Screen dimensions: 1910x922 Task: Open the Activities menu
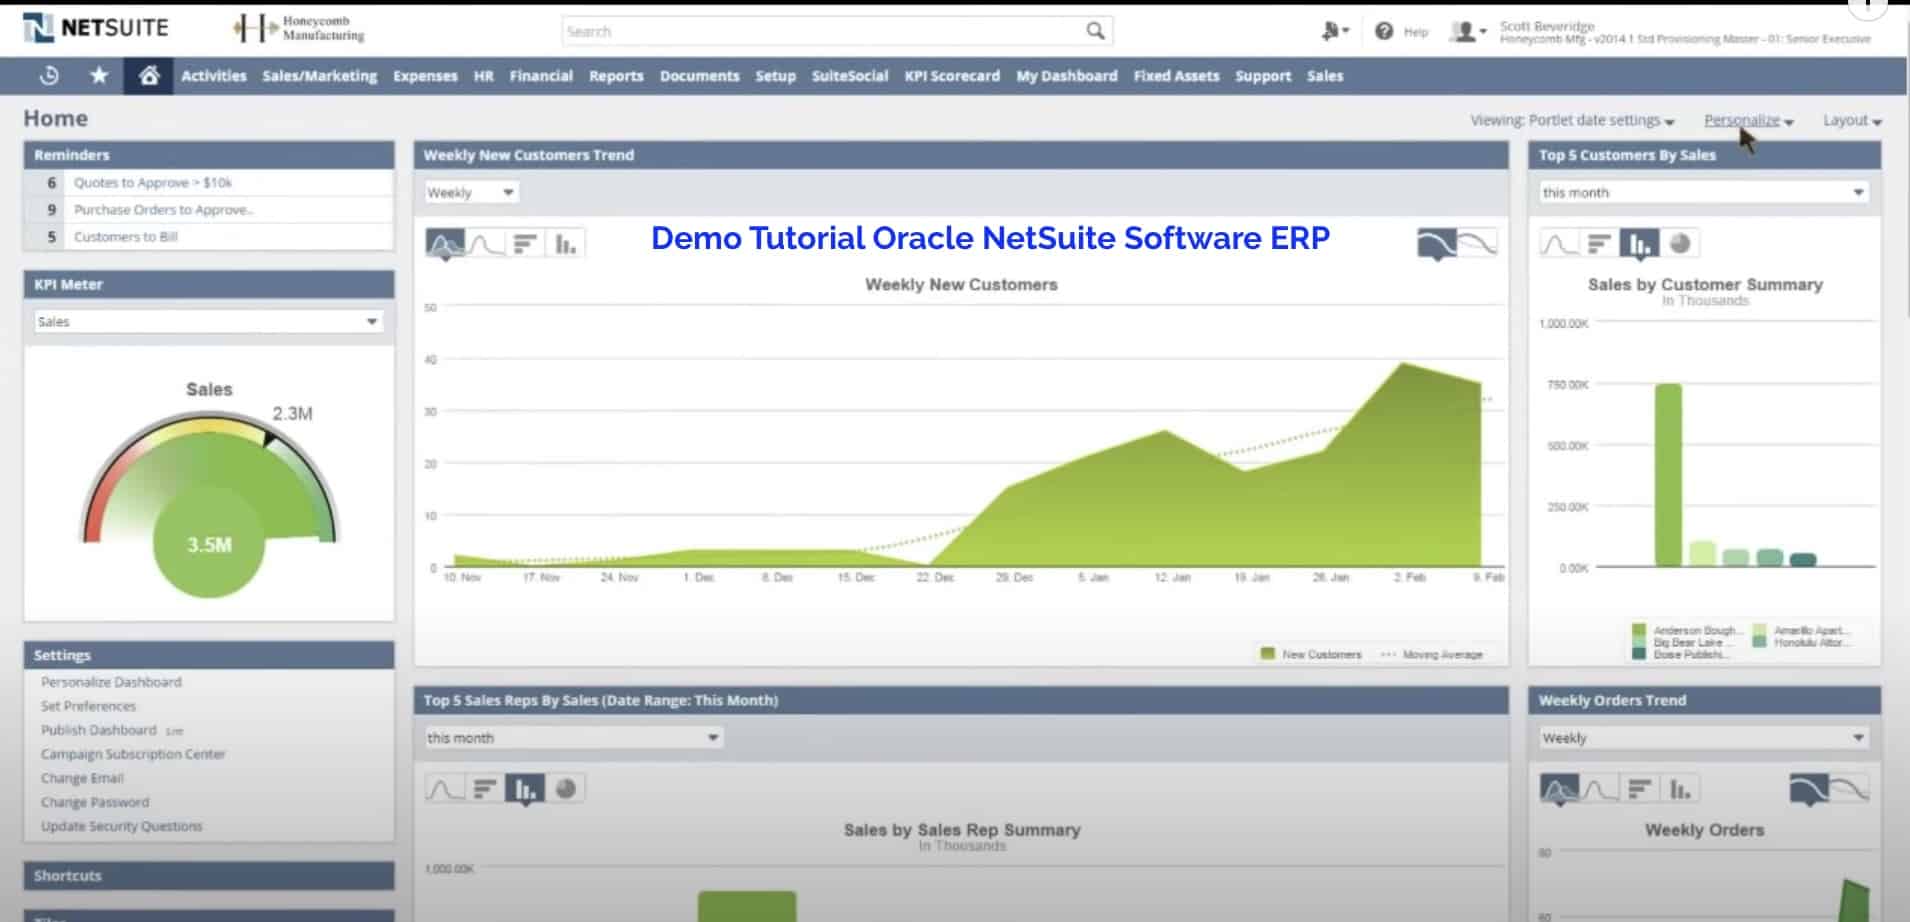213,76
